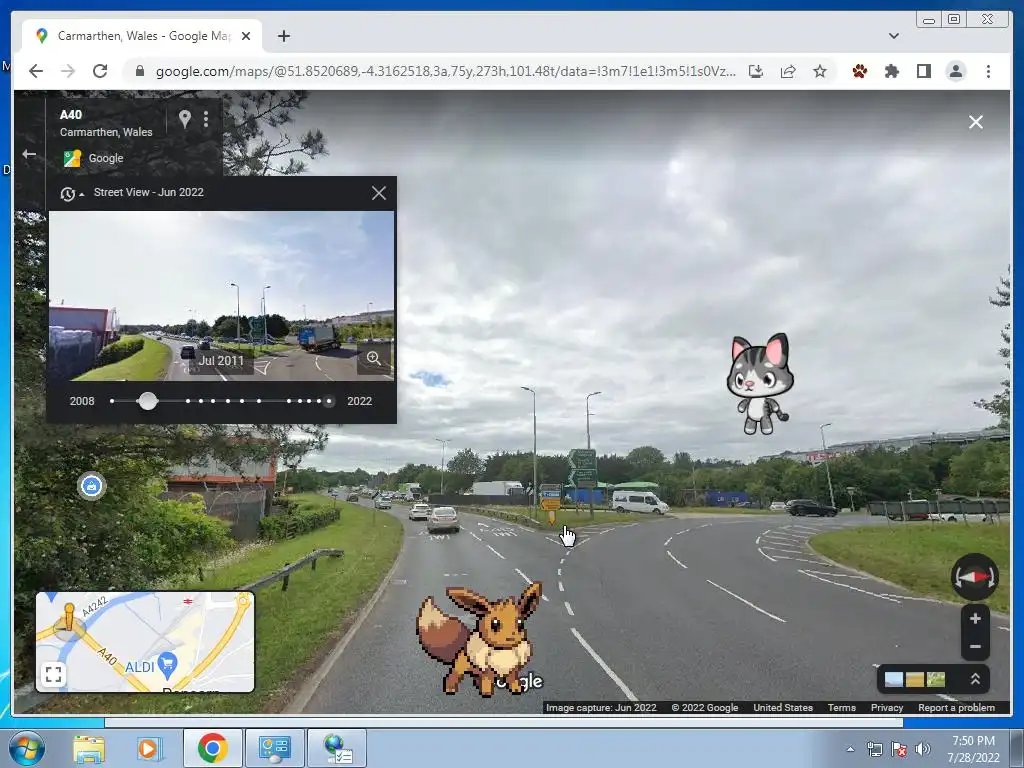This screenshot has width=1024, height=768.
Task: Click the United States link
Action: 782,707
